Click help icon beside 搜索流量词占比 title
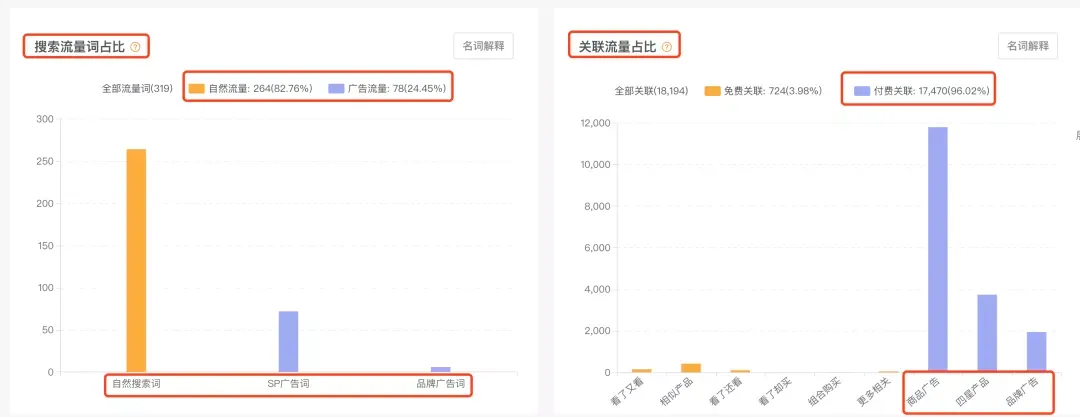This screenshot has height=417, width=1080. point(135,48)
